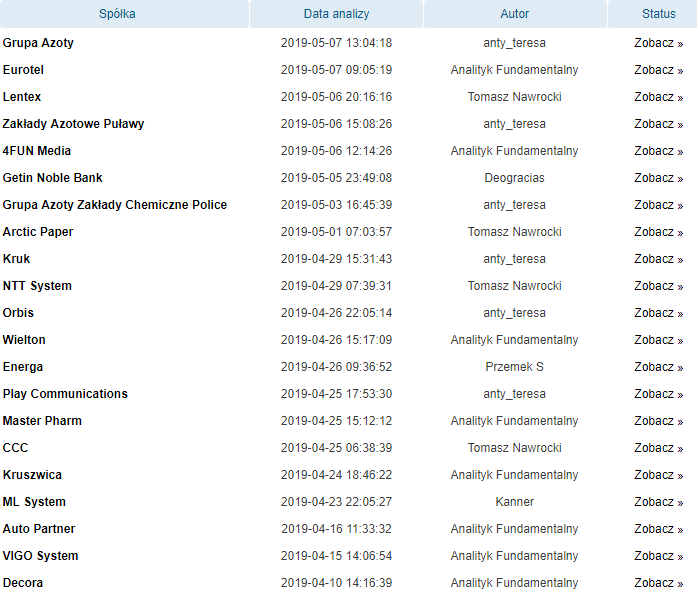View Getin Noble Bank analysis via Zobacz

pyautogui.click(x=658, y=178)
